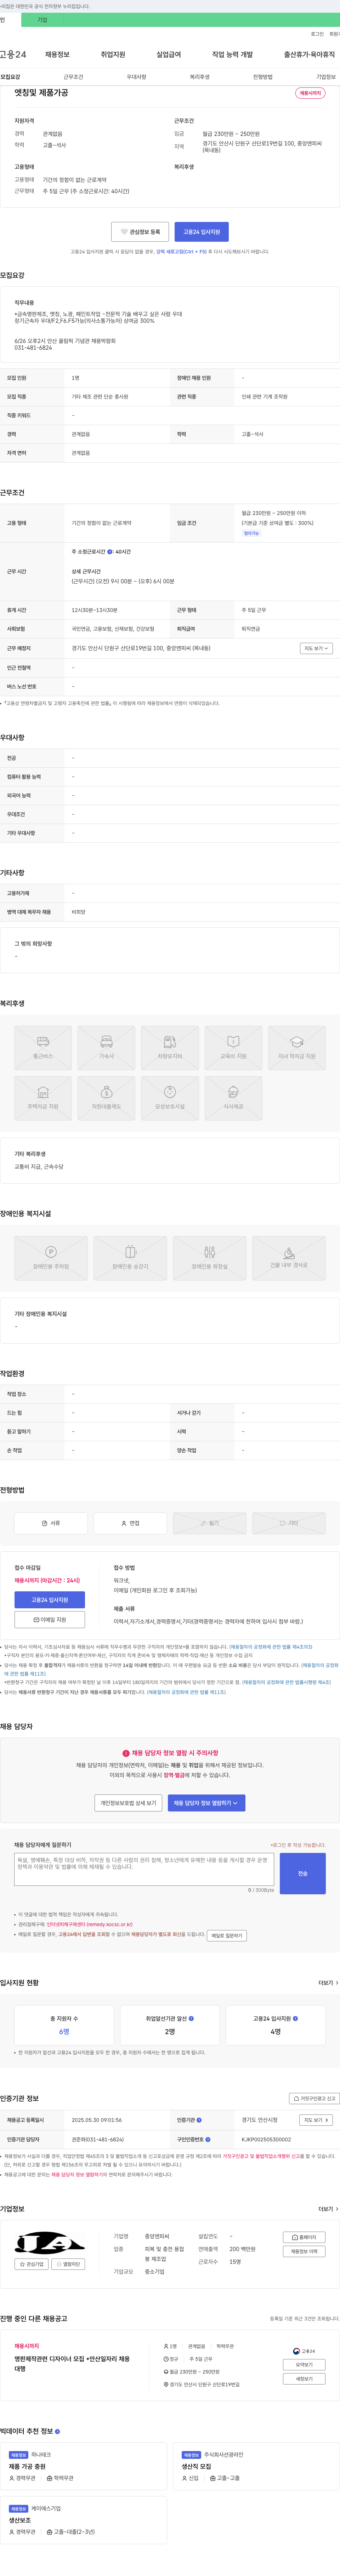Image resolution: width=340 pixels, height=2576 pixels.
Task: Click the 장애인용 화장실 icon
Action: pos(210,1258)
